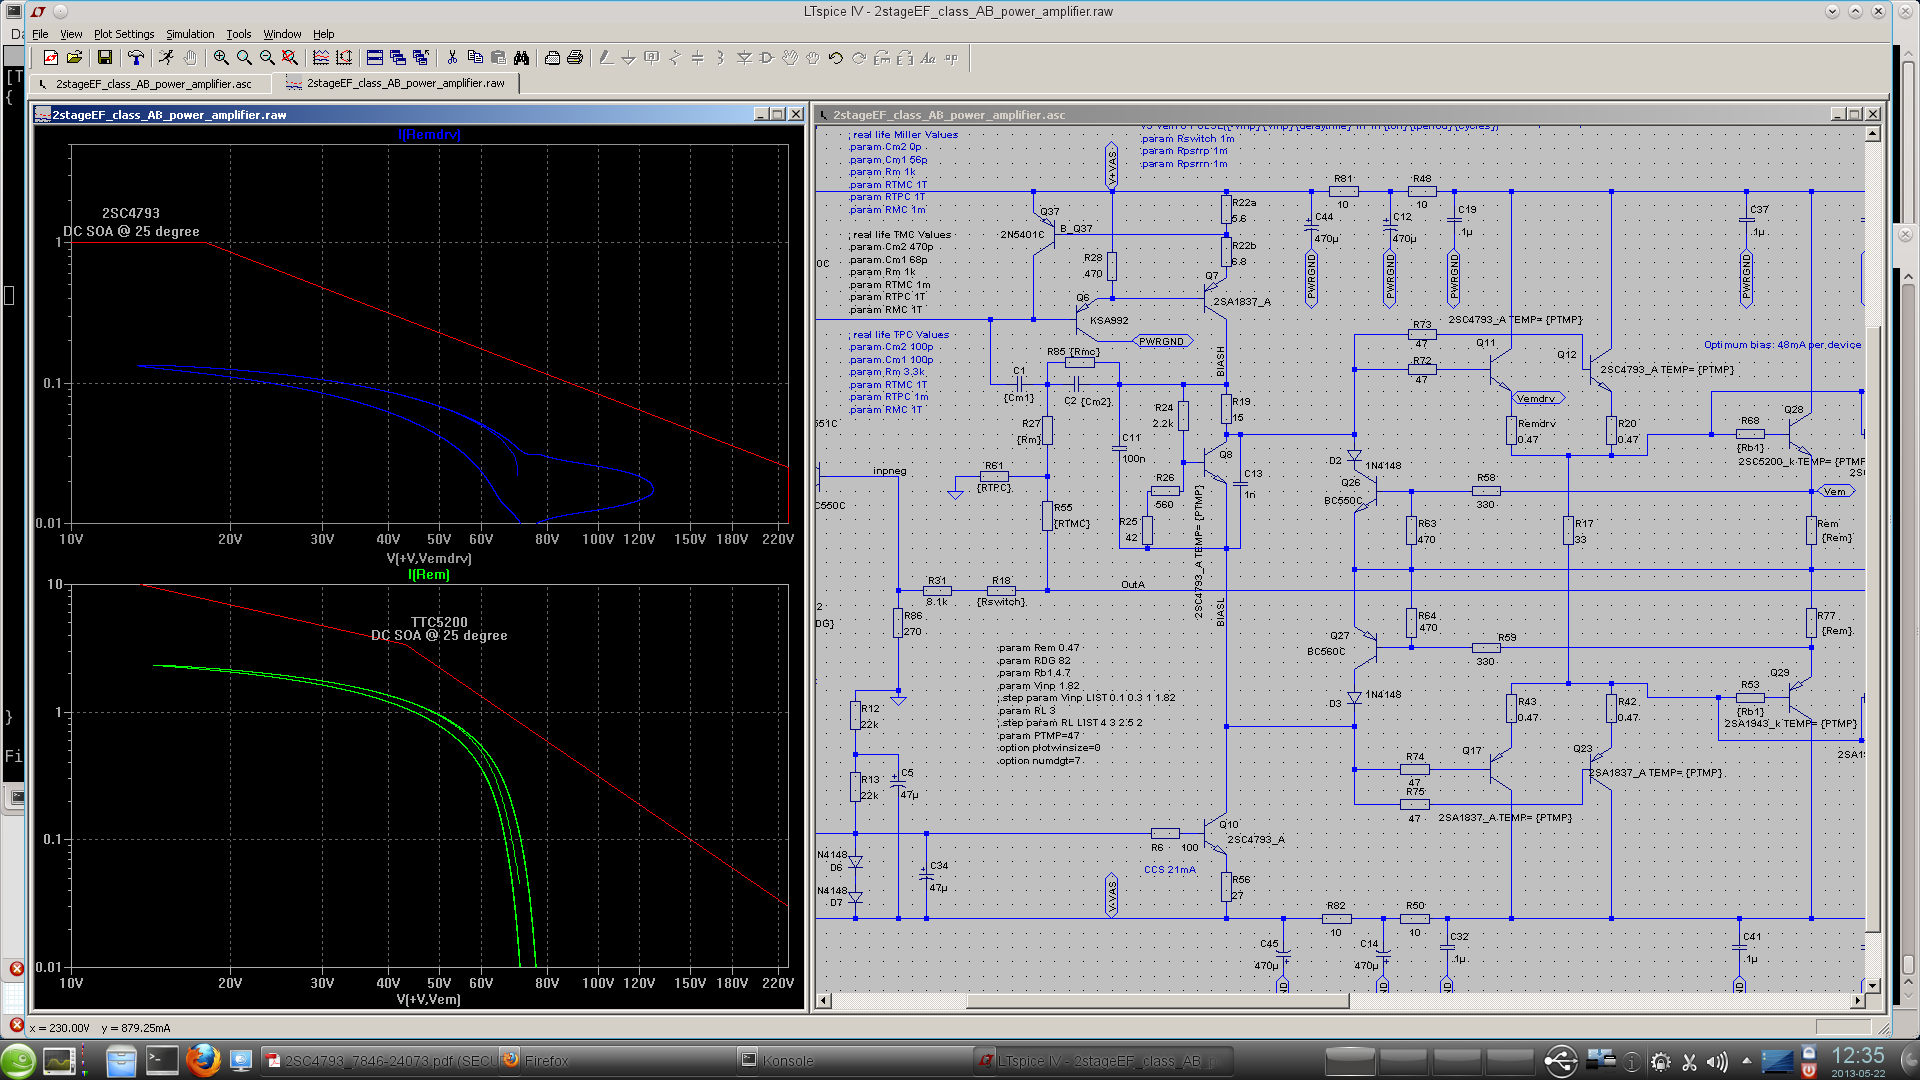
Task: Click the I[Rem] trace label
Action: point(429,574)
